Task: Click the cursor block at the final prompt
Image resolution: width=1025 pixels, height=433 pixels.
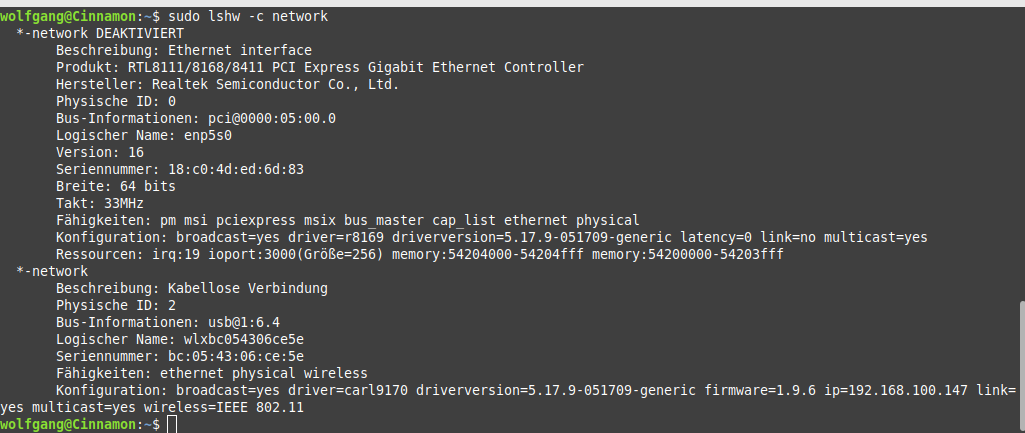Action: coord(172,425)
